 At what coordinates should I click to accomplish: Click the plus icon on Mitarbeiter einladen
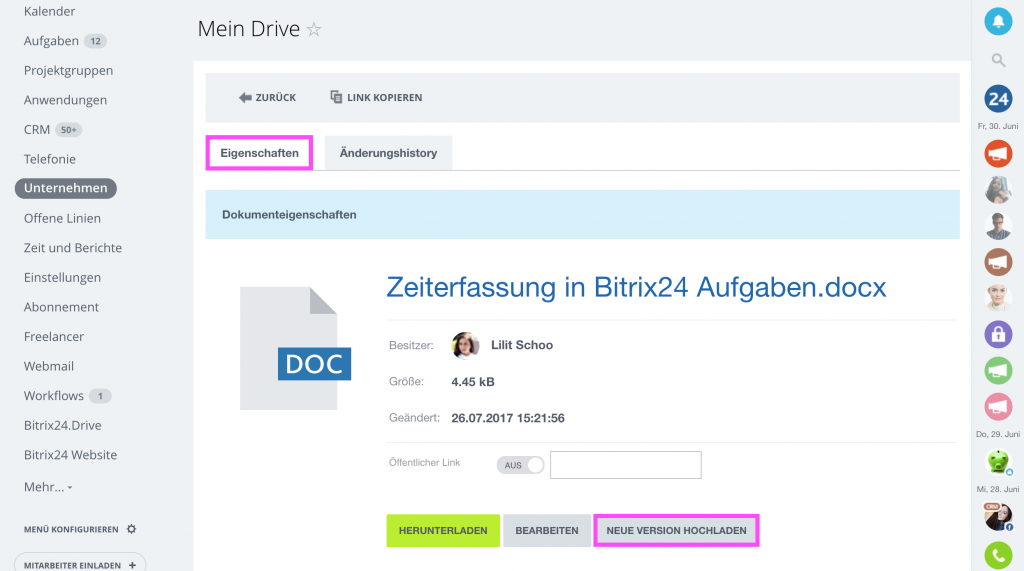[x=133, y=565]
